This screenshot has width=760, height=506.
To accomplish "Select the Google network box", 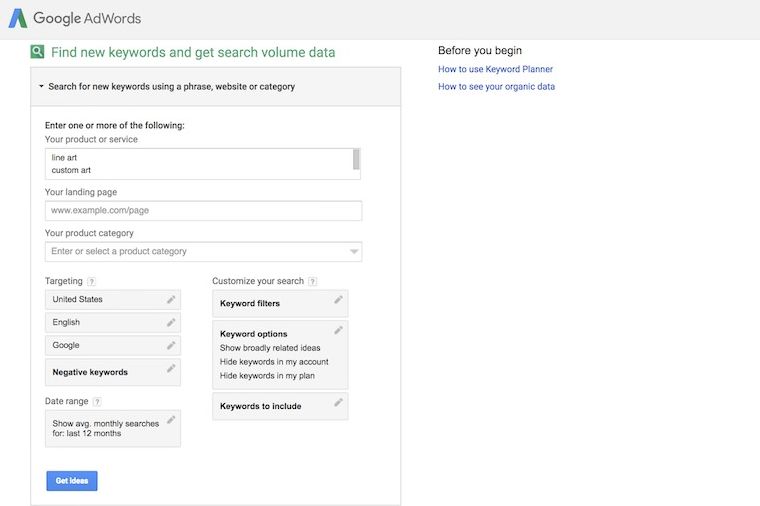I will [x=113, y=345].
